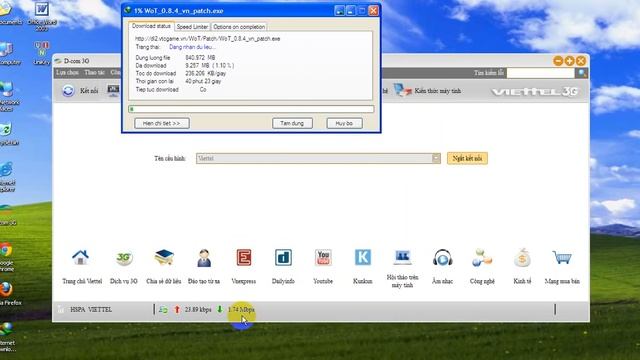Screen dimensions: 640x360
Task: Open the Âm nhạc headphones icon
Action: click(442, 258)
